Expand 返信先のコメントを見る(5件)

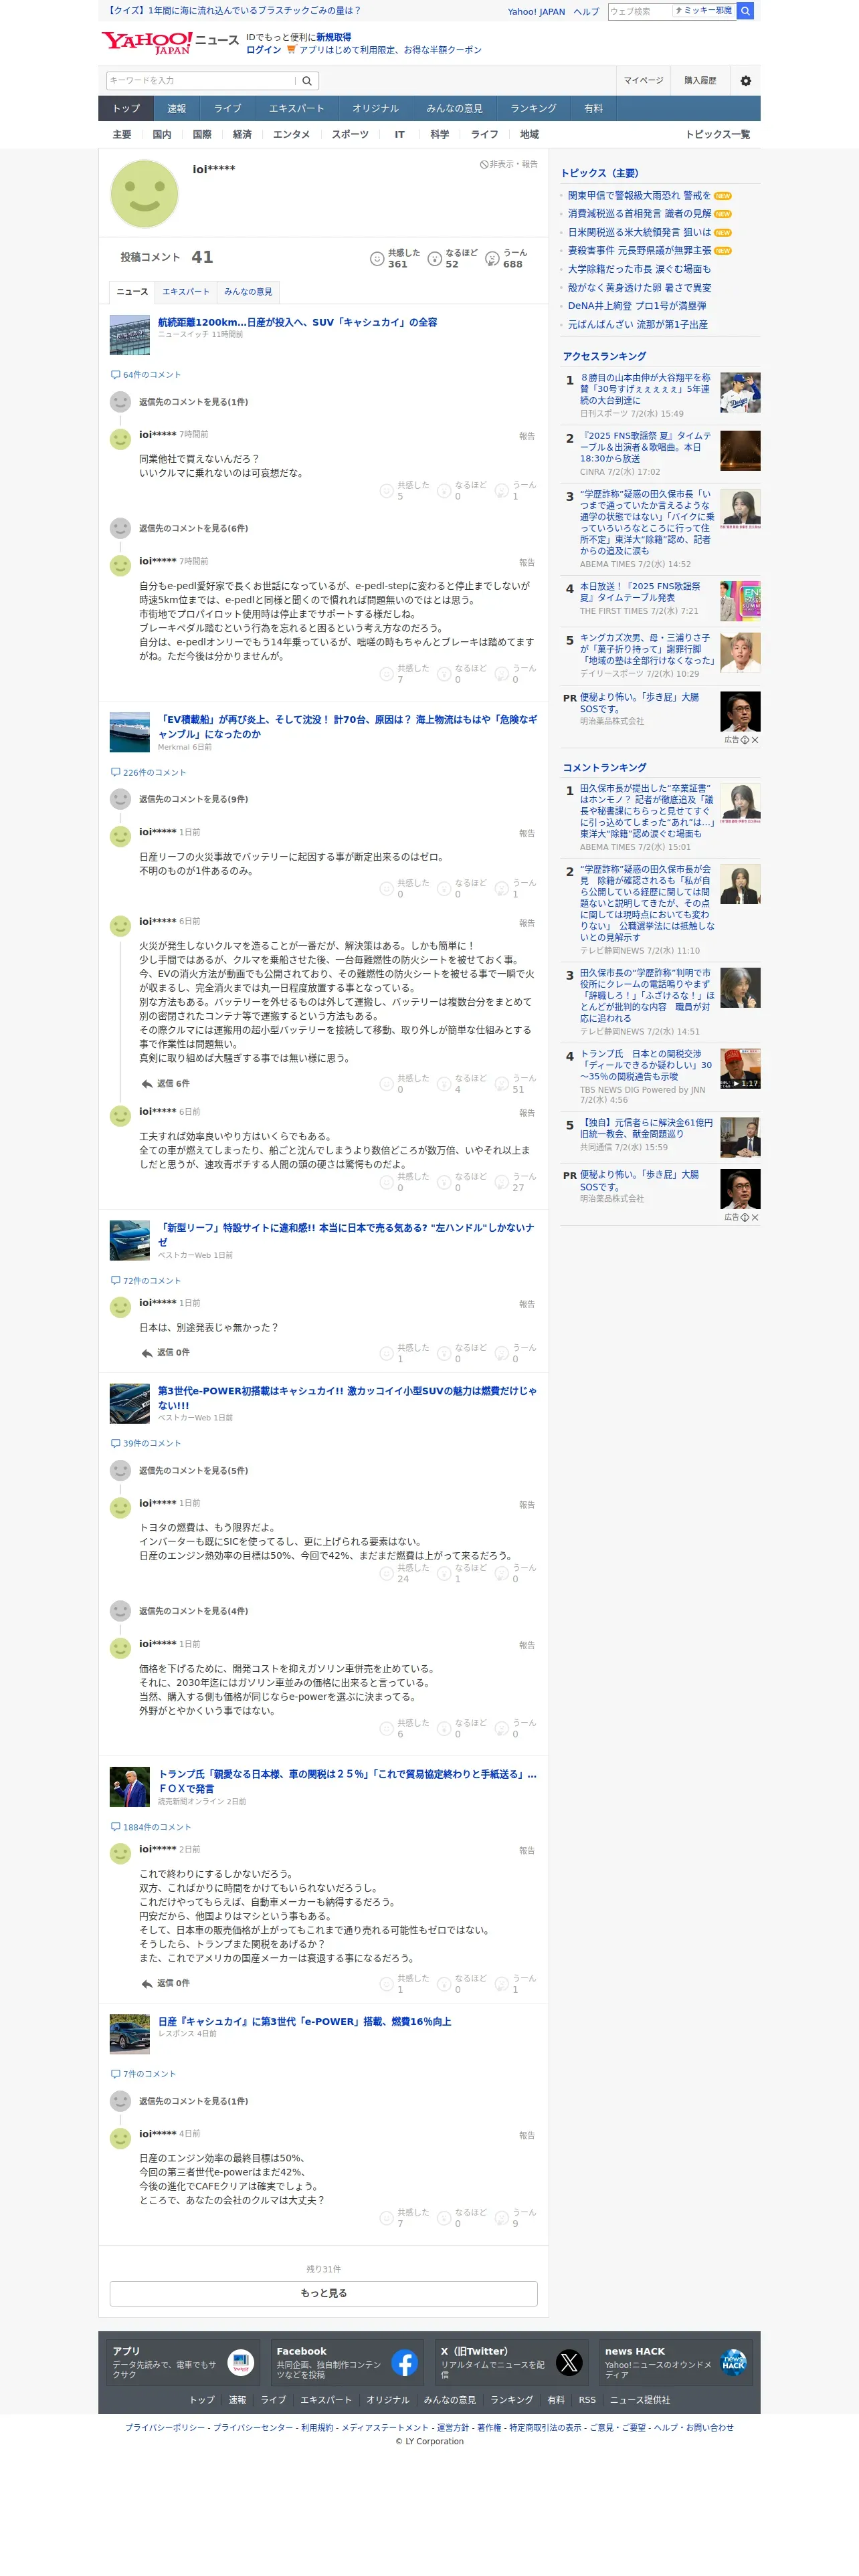click(x=193, y=1471)
